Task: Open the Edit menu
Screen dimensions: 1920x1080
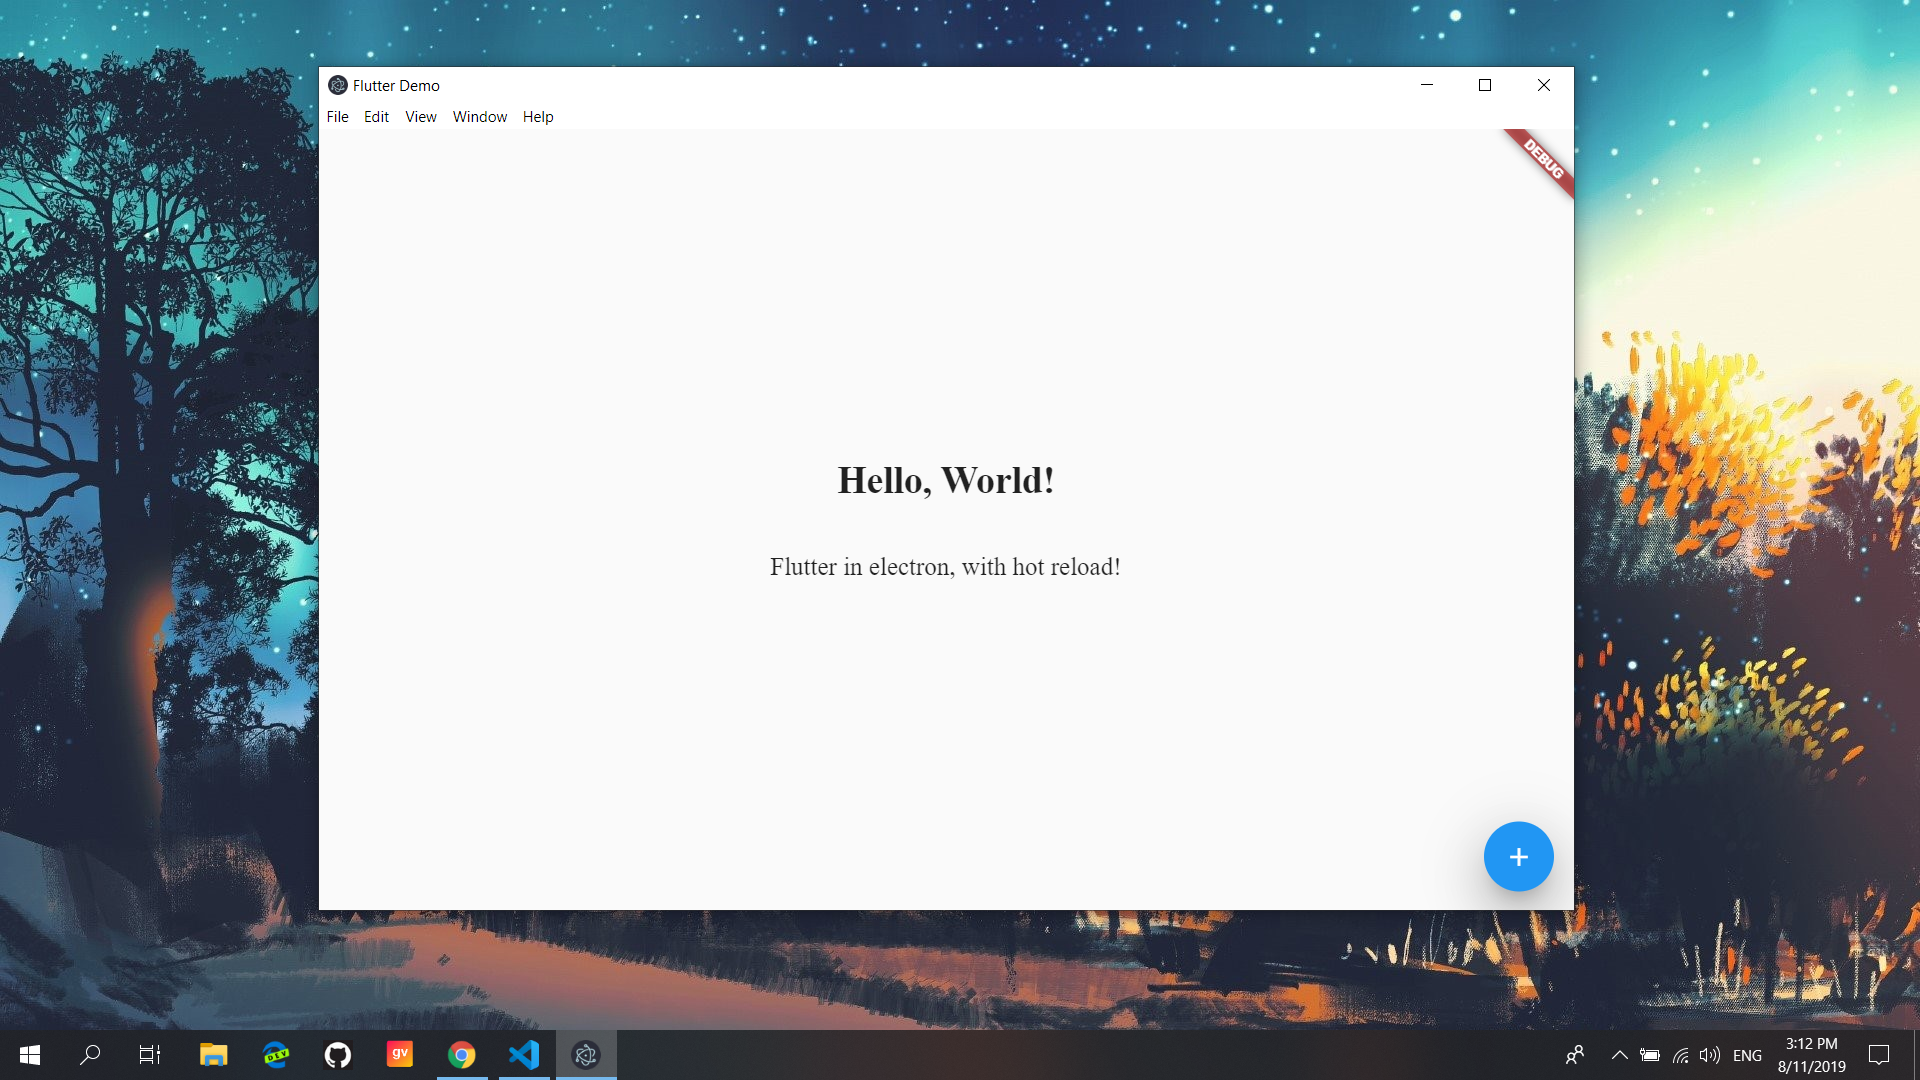Action: tap(376, 117)
